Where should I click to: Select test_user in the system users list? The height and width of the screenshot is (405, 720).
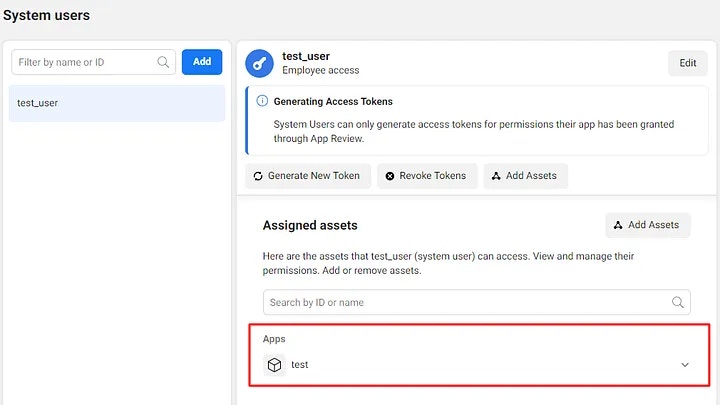coord(117,103)
